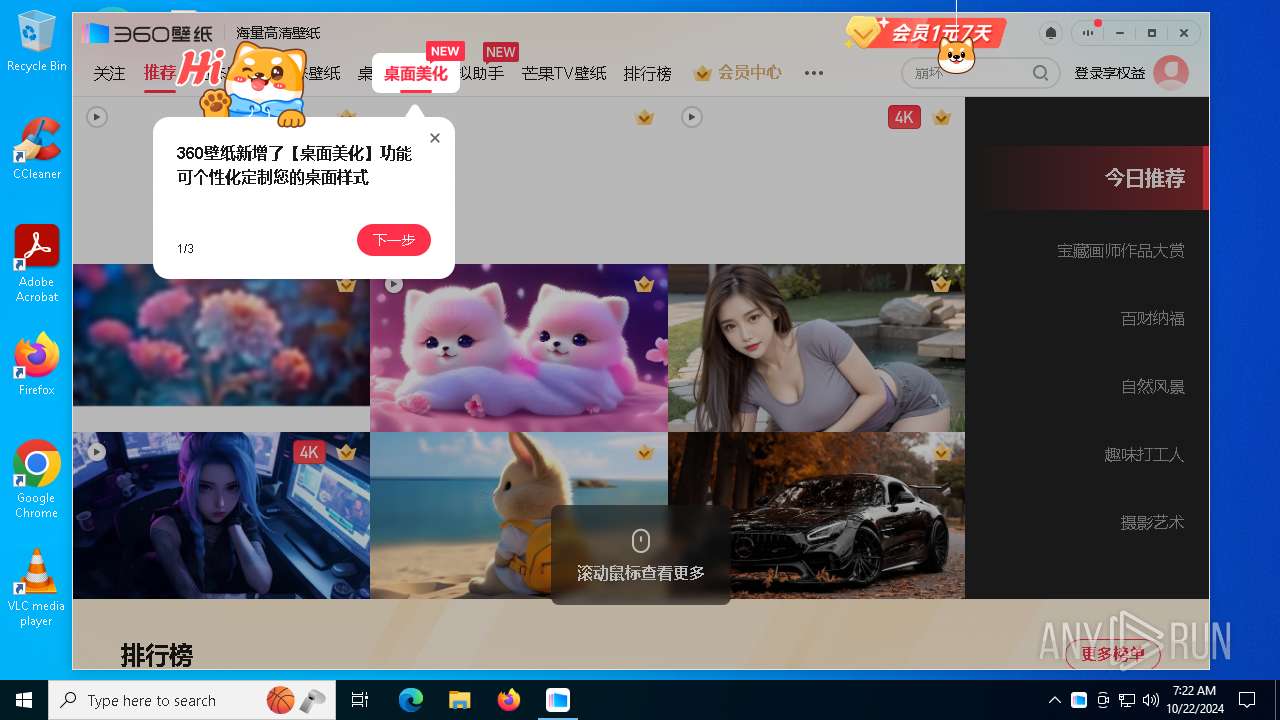Viewport: 1280px width, 720px height.
Task: Open VLC media player desktop shortcut
Action: pyautogui.click(x=37, y=587)
